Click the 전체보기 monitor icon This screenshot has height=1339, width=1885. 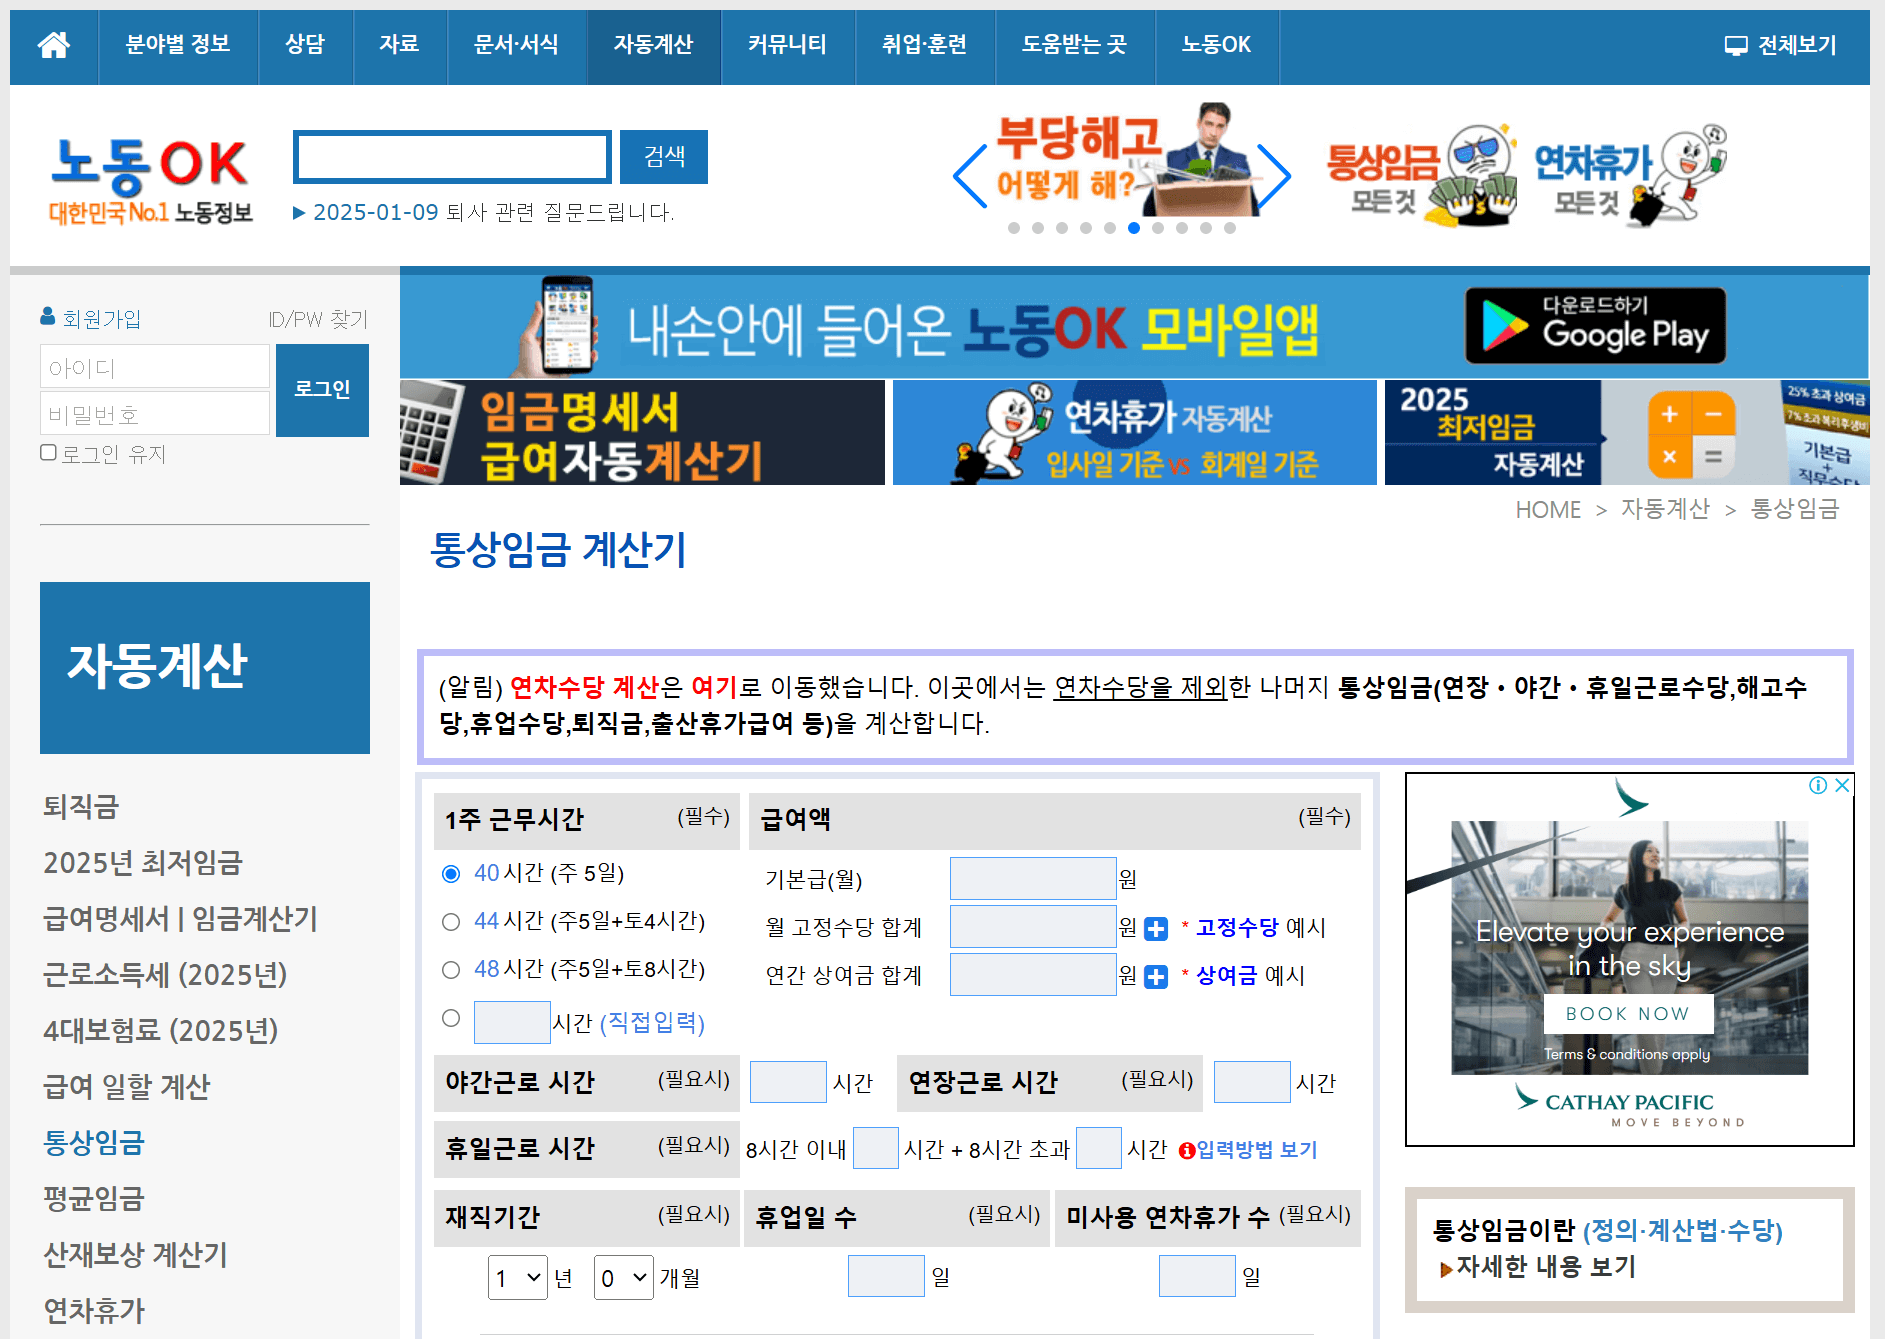click(x=1736, y=45)
